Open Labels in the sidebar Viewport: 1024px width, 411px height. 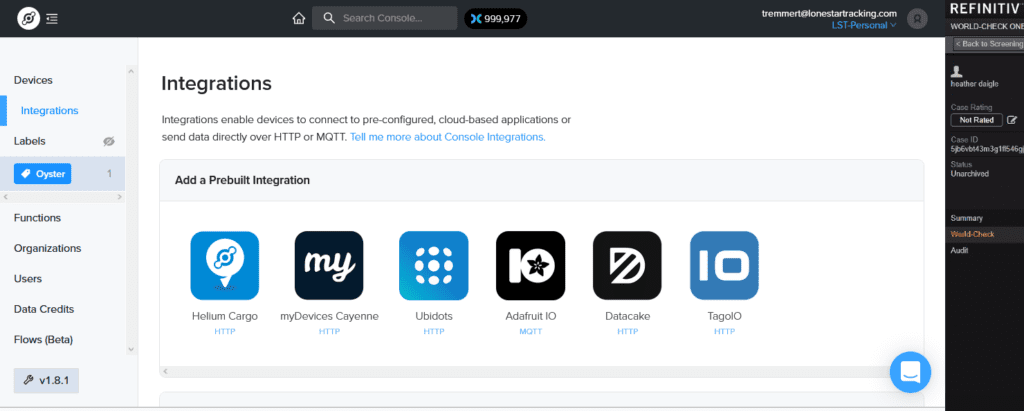coord(29,141)
